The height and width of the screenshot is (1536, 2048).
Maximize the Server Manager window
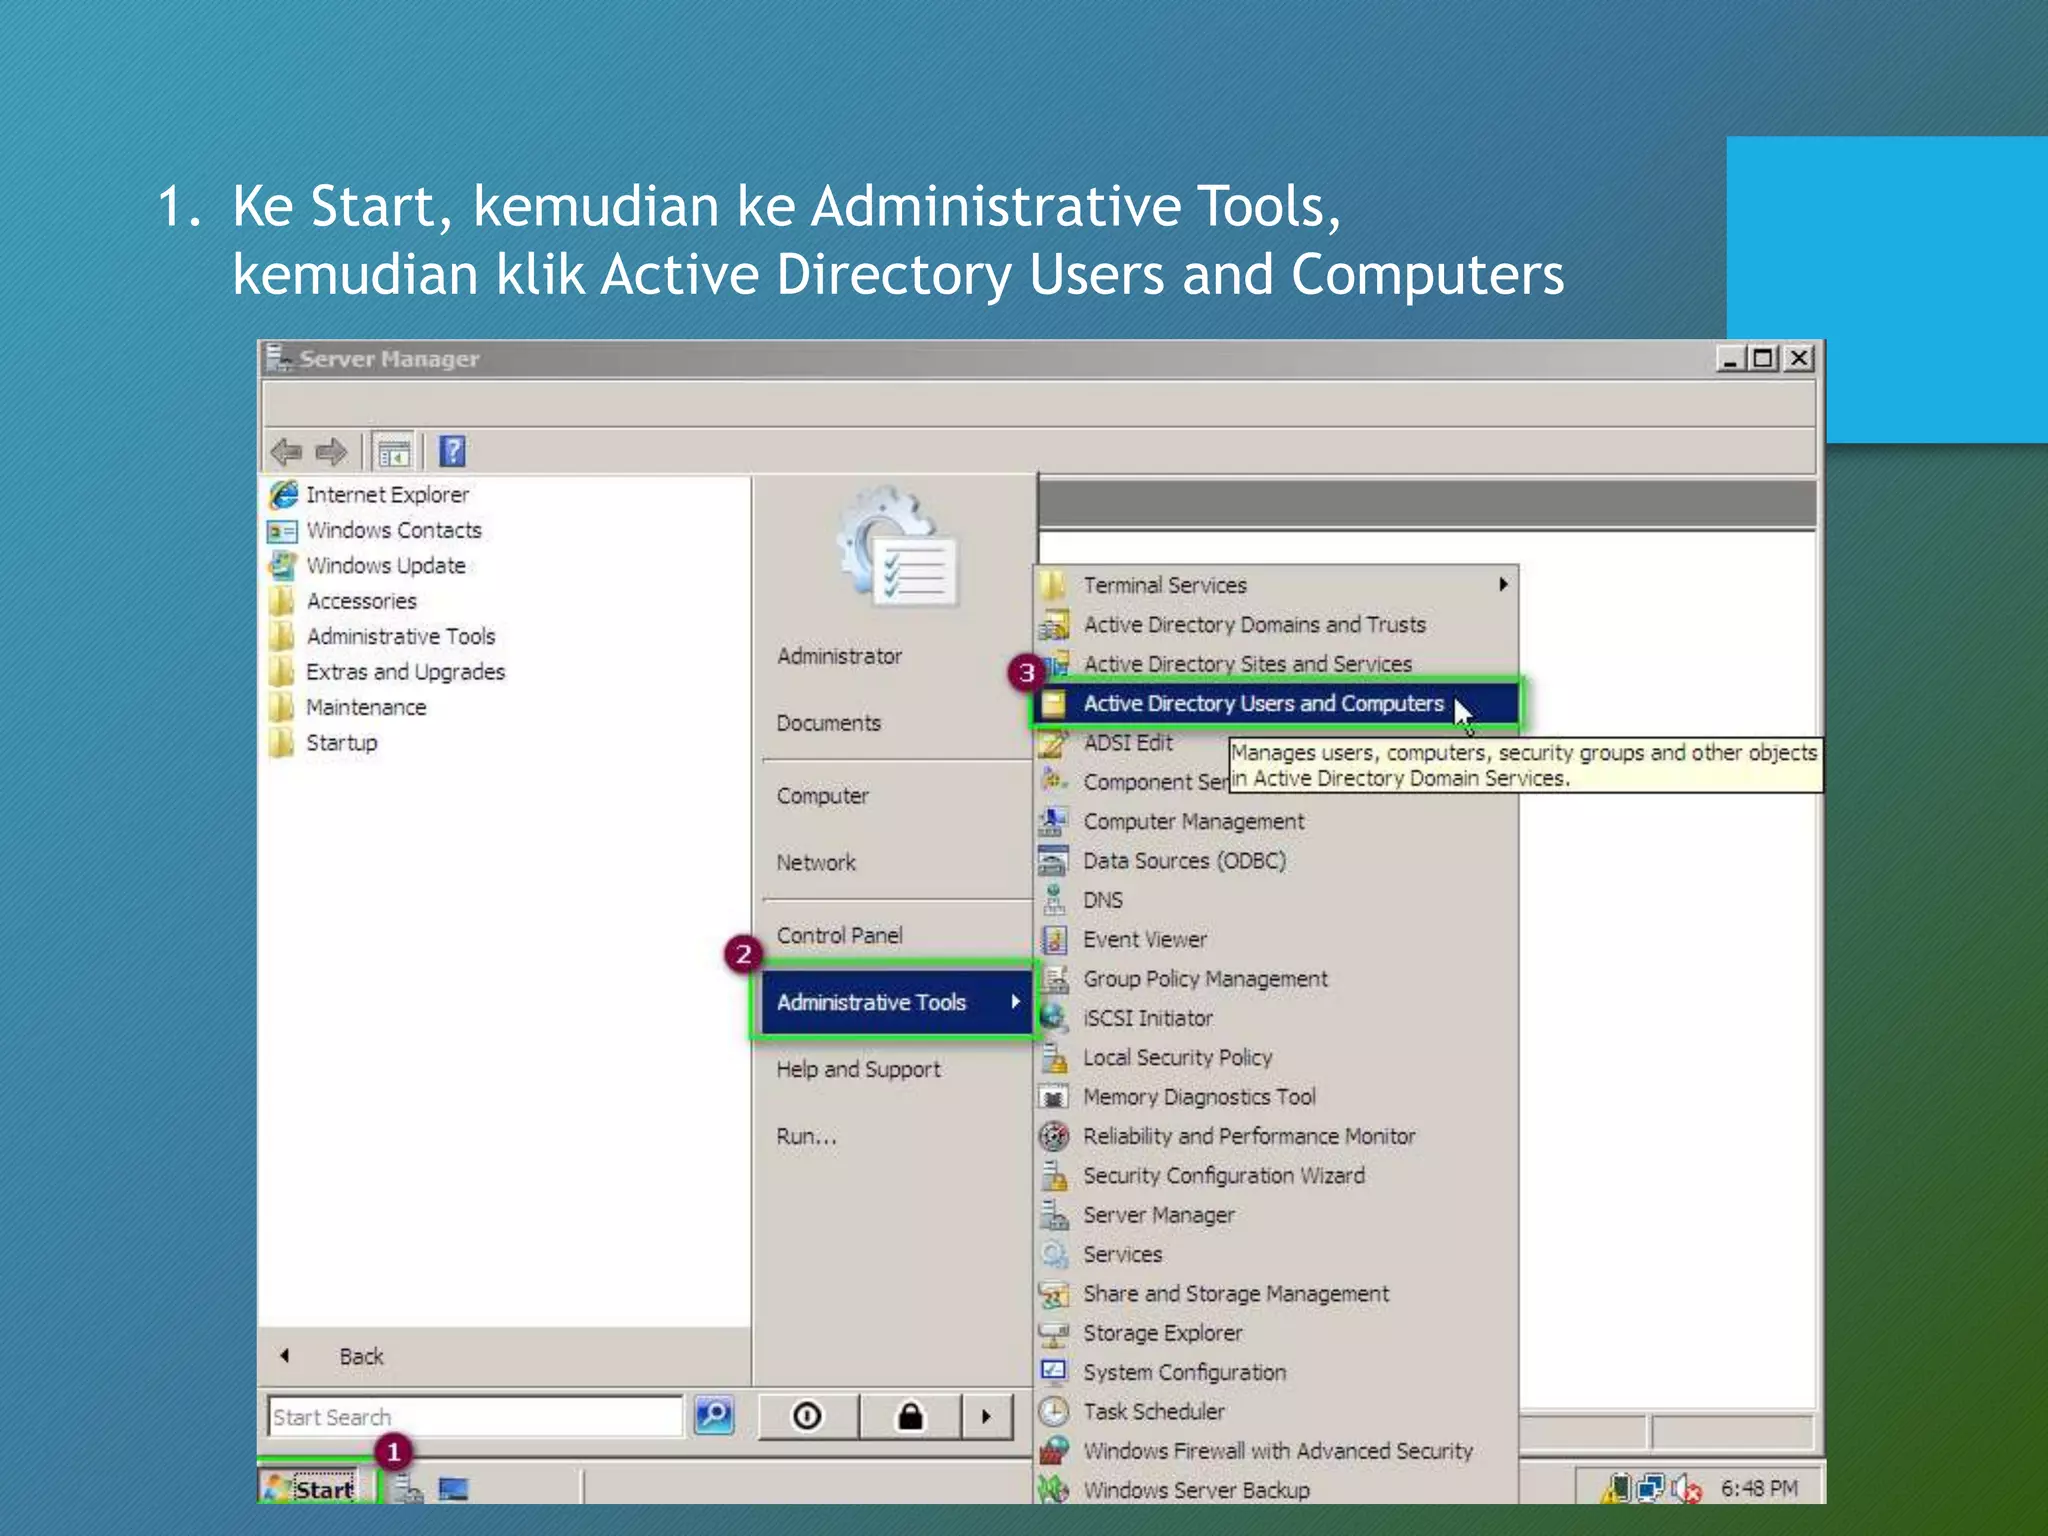pyautogui.click(x=1763, y=358)
